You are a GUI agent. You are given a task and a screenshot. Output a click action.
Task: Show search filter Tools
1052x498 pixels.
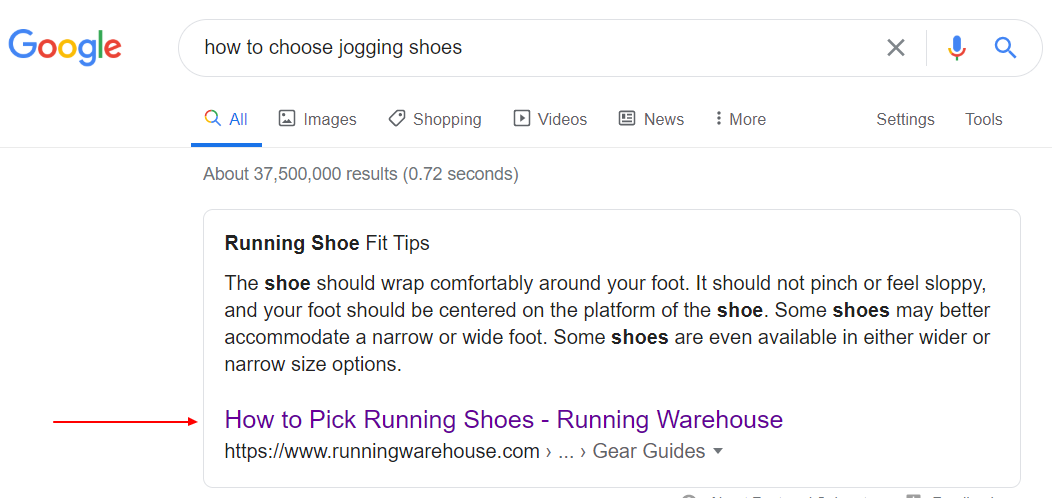[984, 119]
